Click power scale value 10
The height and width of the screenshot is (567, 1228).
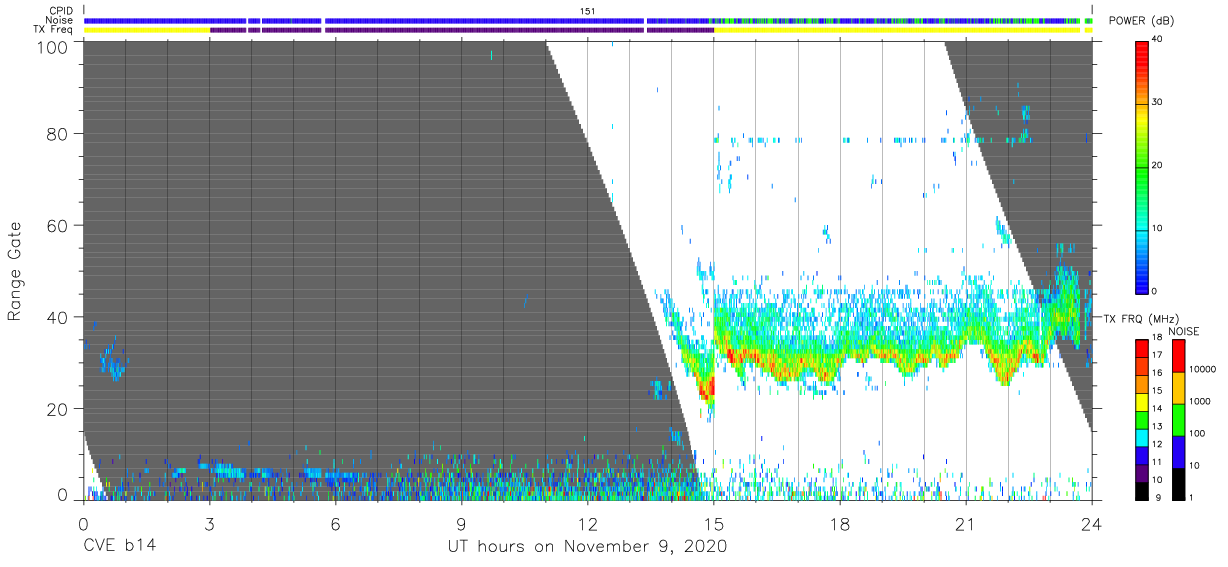coord(1157,228)
